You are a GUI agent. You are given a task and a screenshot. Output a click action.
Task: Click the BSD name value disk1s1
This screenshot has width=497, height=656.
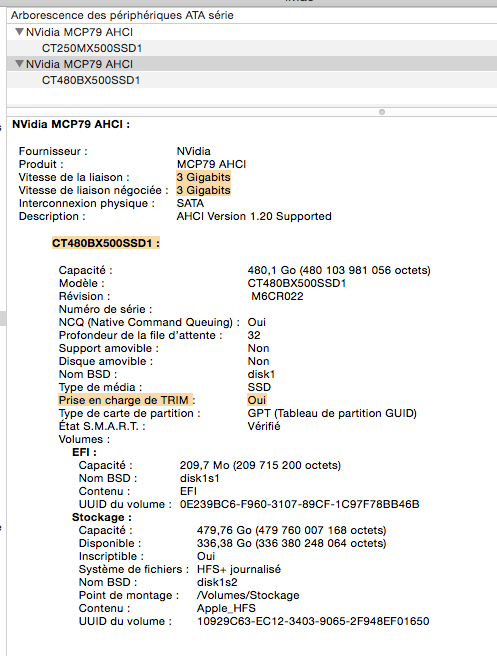point(200,478)
